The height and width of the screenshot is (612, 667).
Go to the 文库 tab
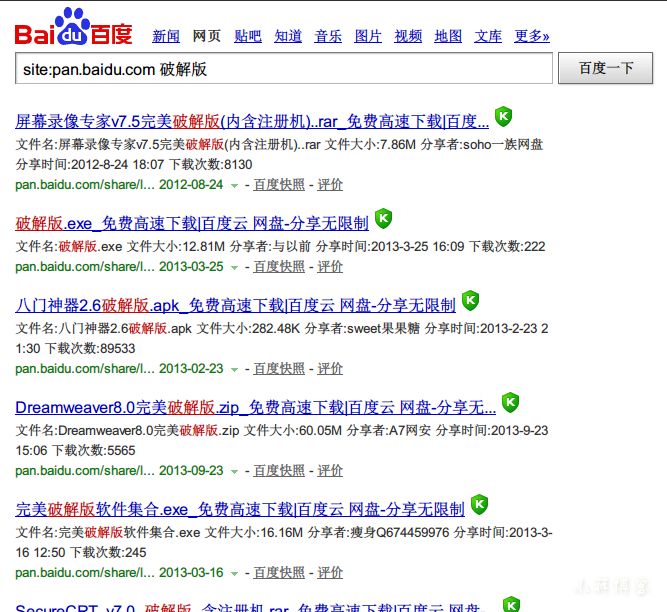488,36
